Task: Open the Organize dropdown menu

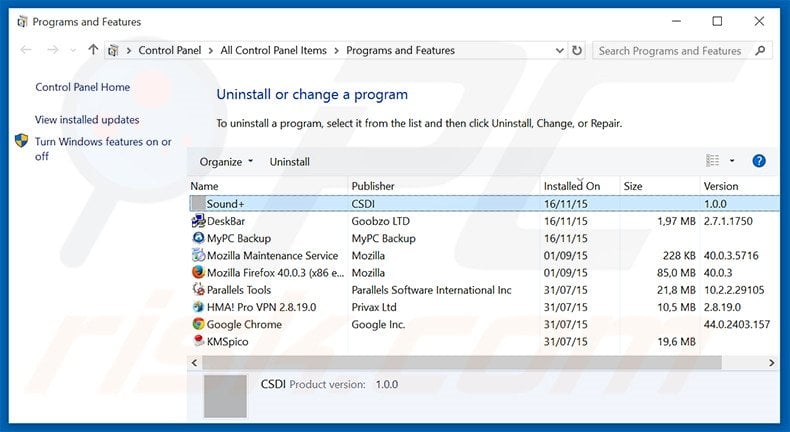Action: 226,162
